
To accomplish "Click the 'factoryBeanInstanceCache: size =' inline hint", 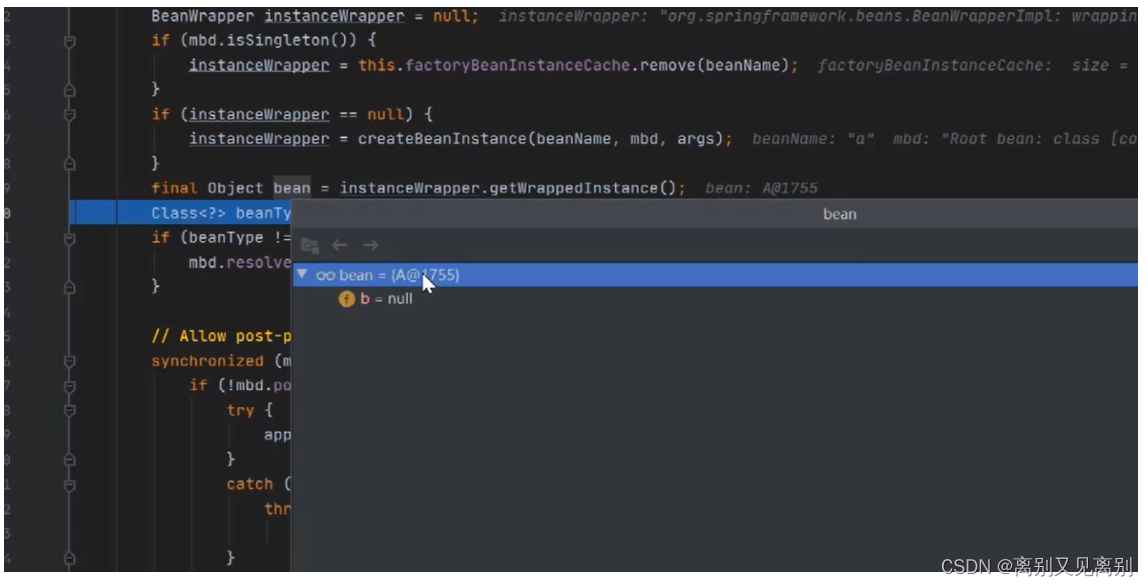I will [973, 65].
